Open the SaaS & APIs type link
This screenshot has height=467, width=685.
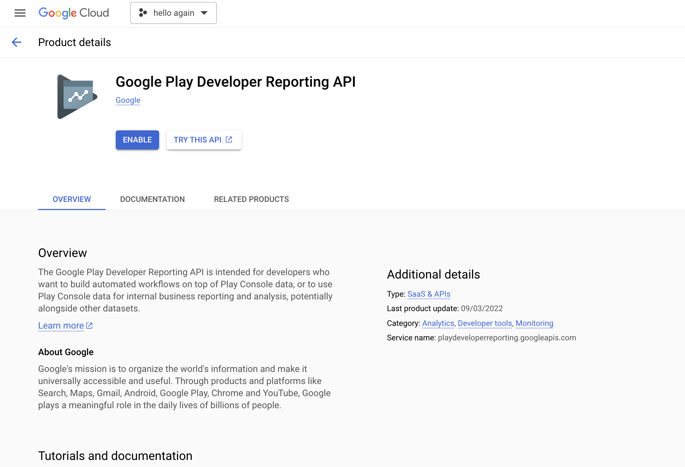point(429,294)
